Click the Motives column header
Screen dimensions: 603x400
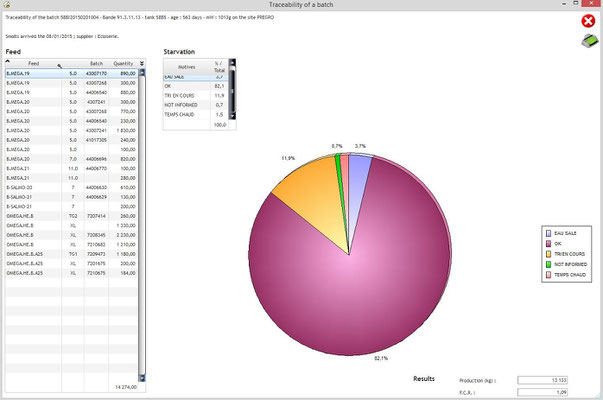coord(187,67)
